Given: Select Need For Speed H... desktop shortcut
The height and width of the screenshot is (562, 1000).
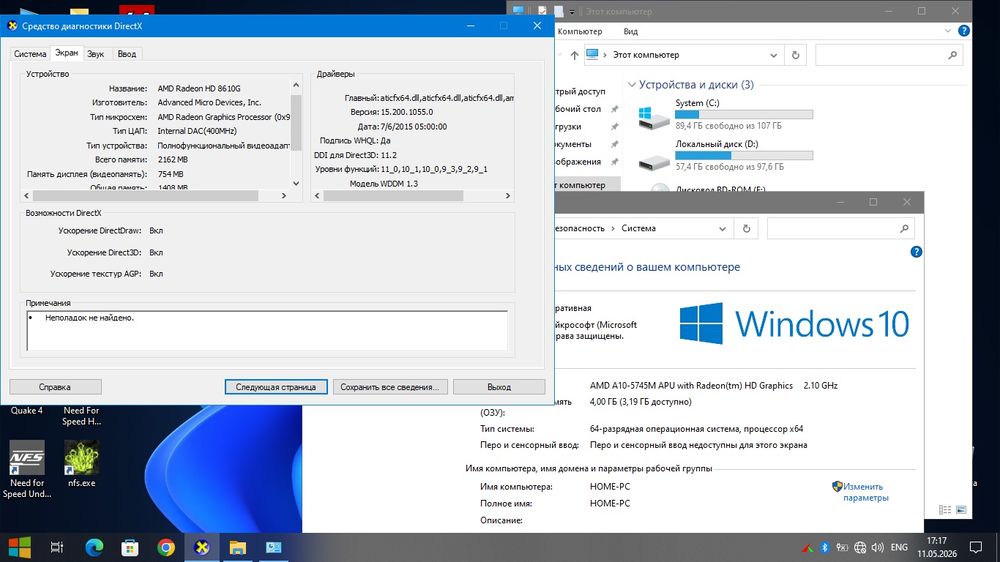Looking at the screenshot, I should [81, 416].
